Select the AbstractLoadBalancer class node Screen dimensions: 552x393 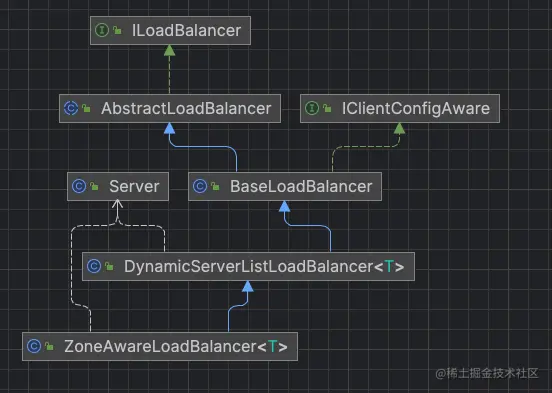(x=170, y=108)
